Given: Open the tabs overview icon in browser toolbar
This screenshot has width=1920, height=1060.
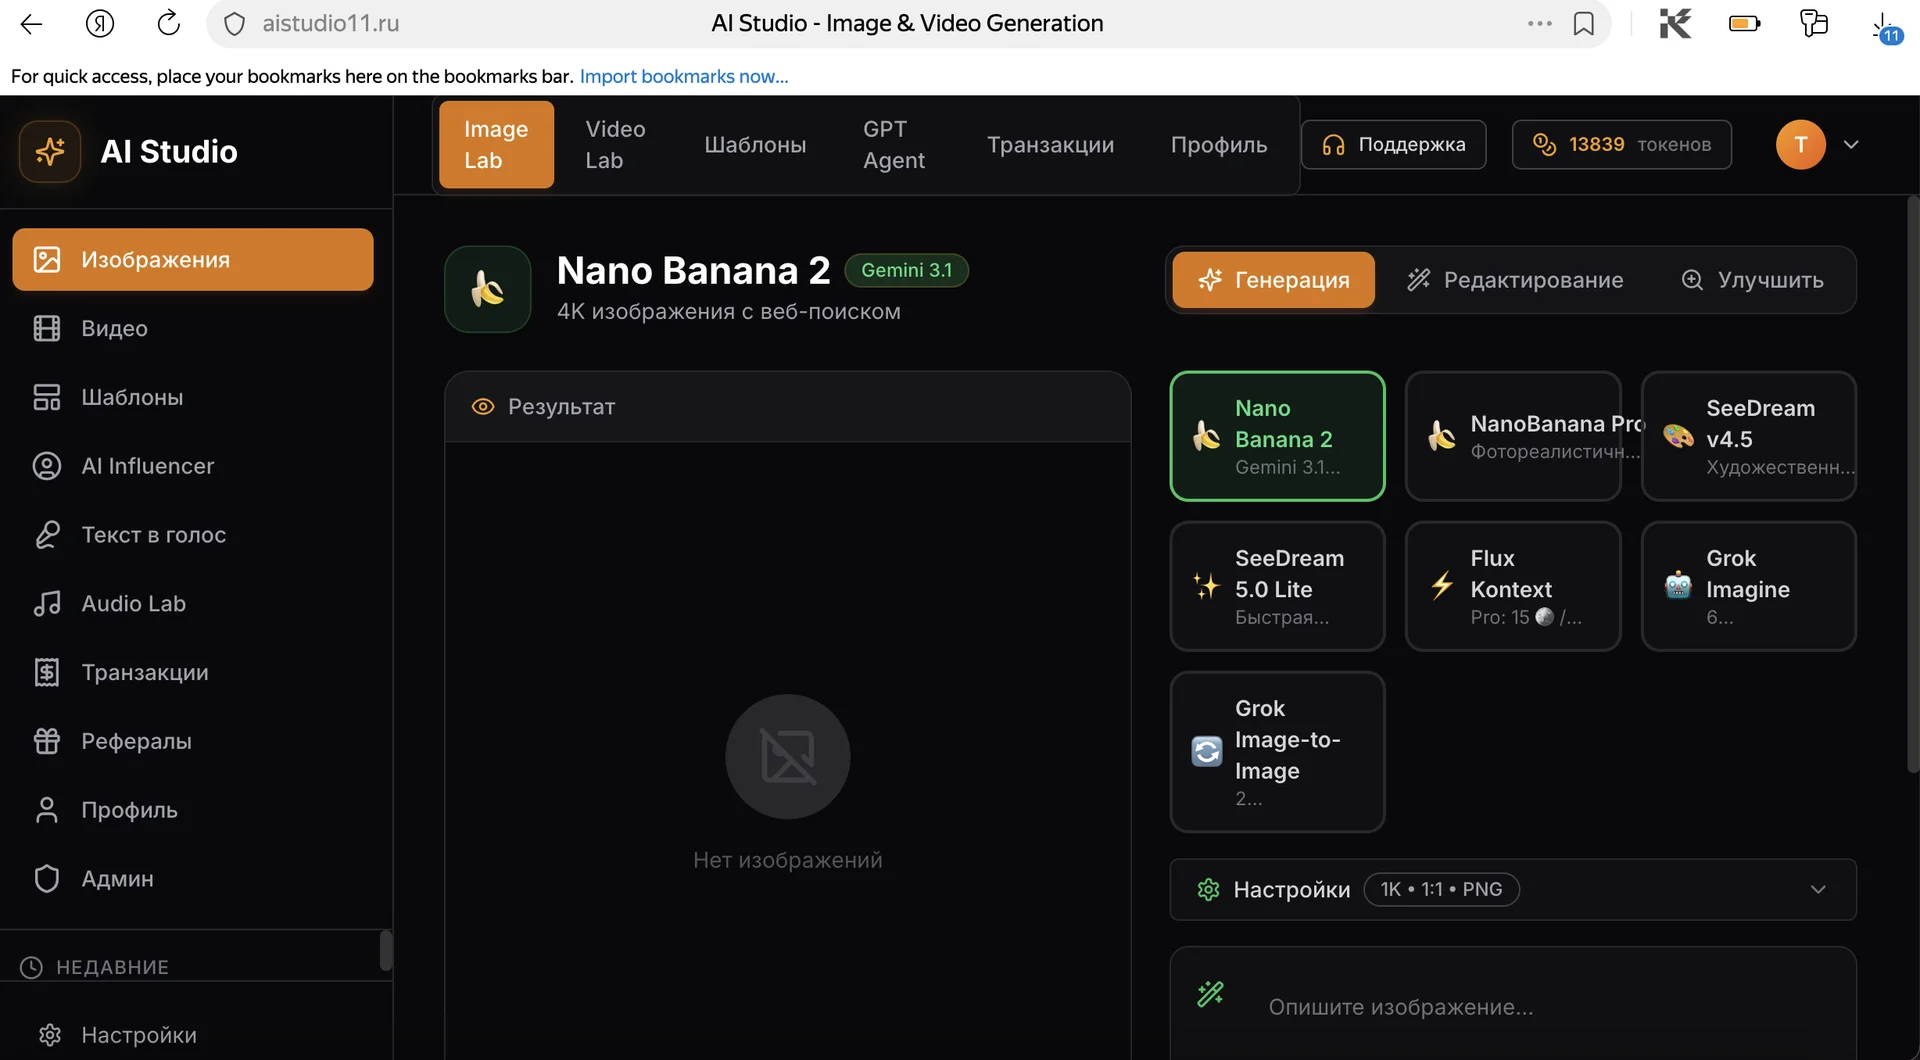Looking at the screenshot, I should click(1814, 23).
